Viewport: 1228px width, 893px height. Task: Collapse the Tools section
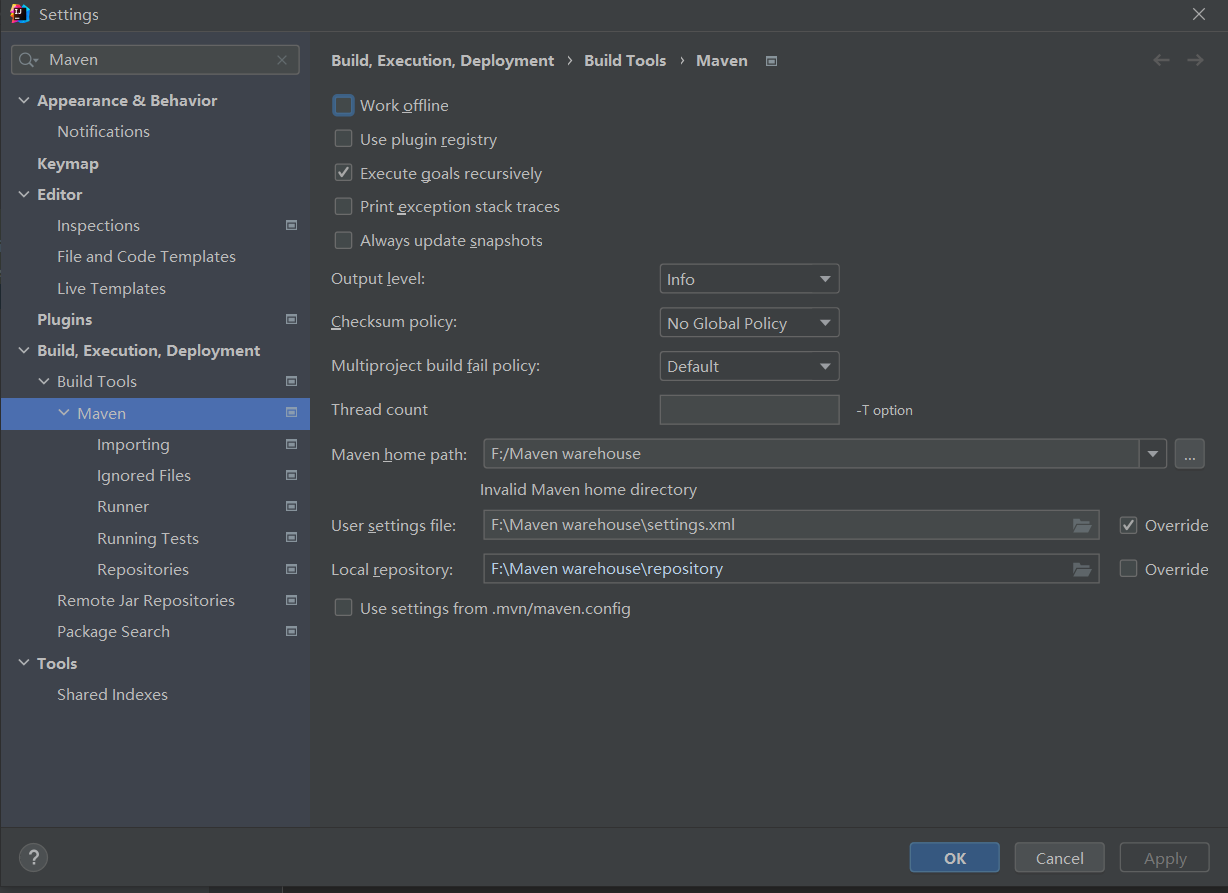pos(24,663)
